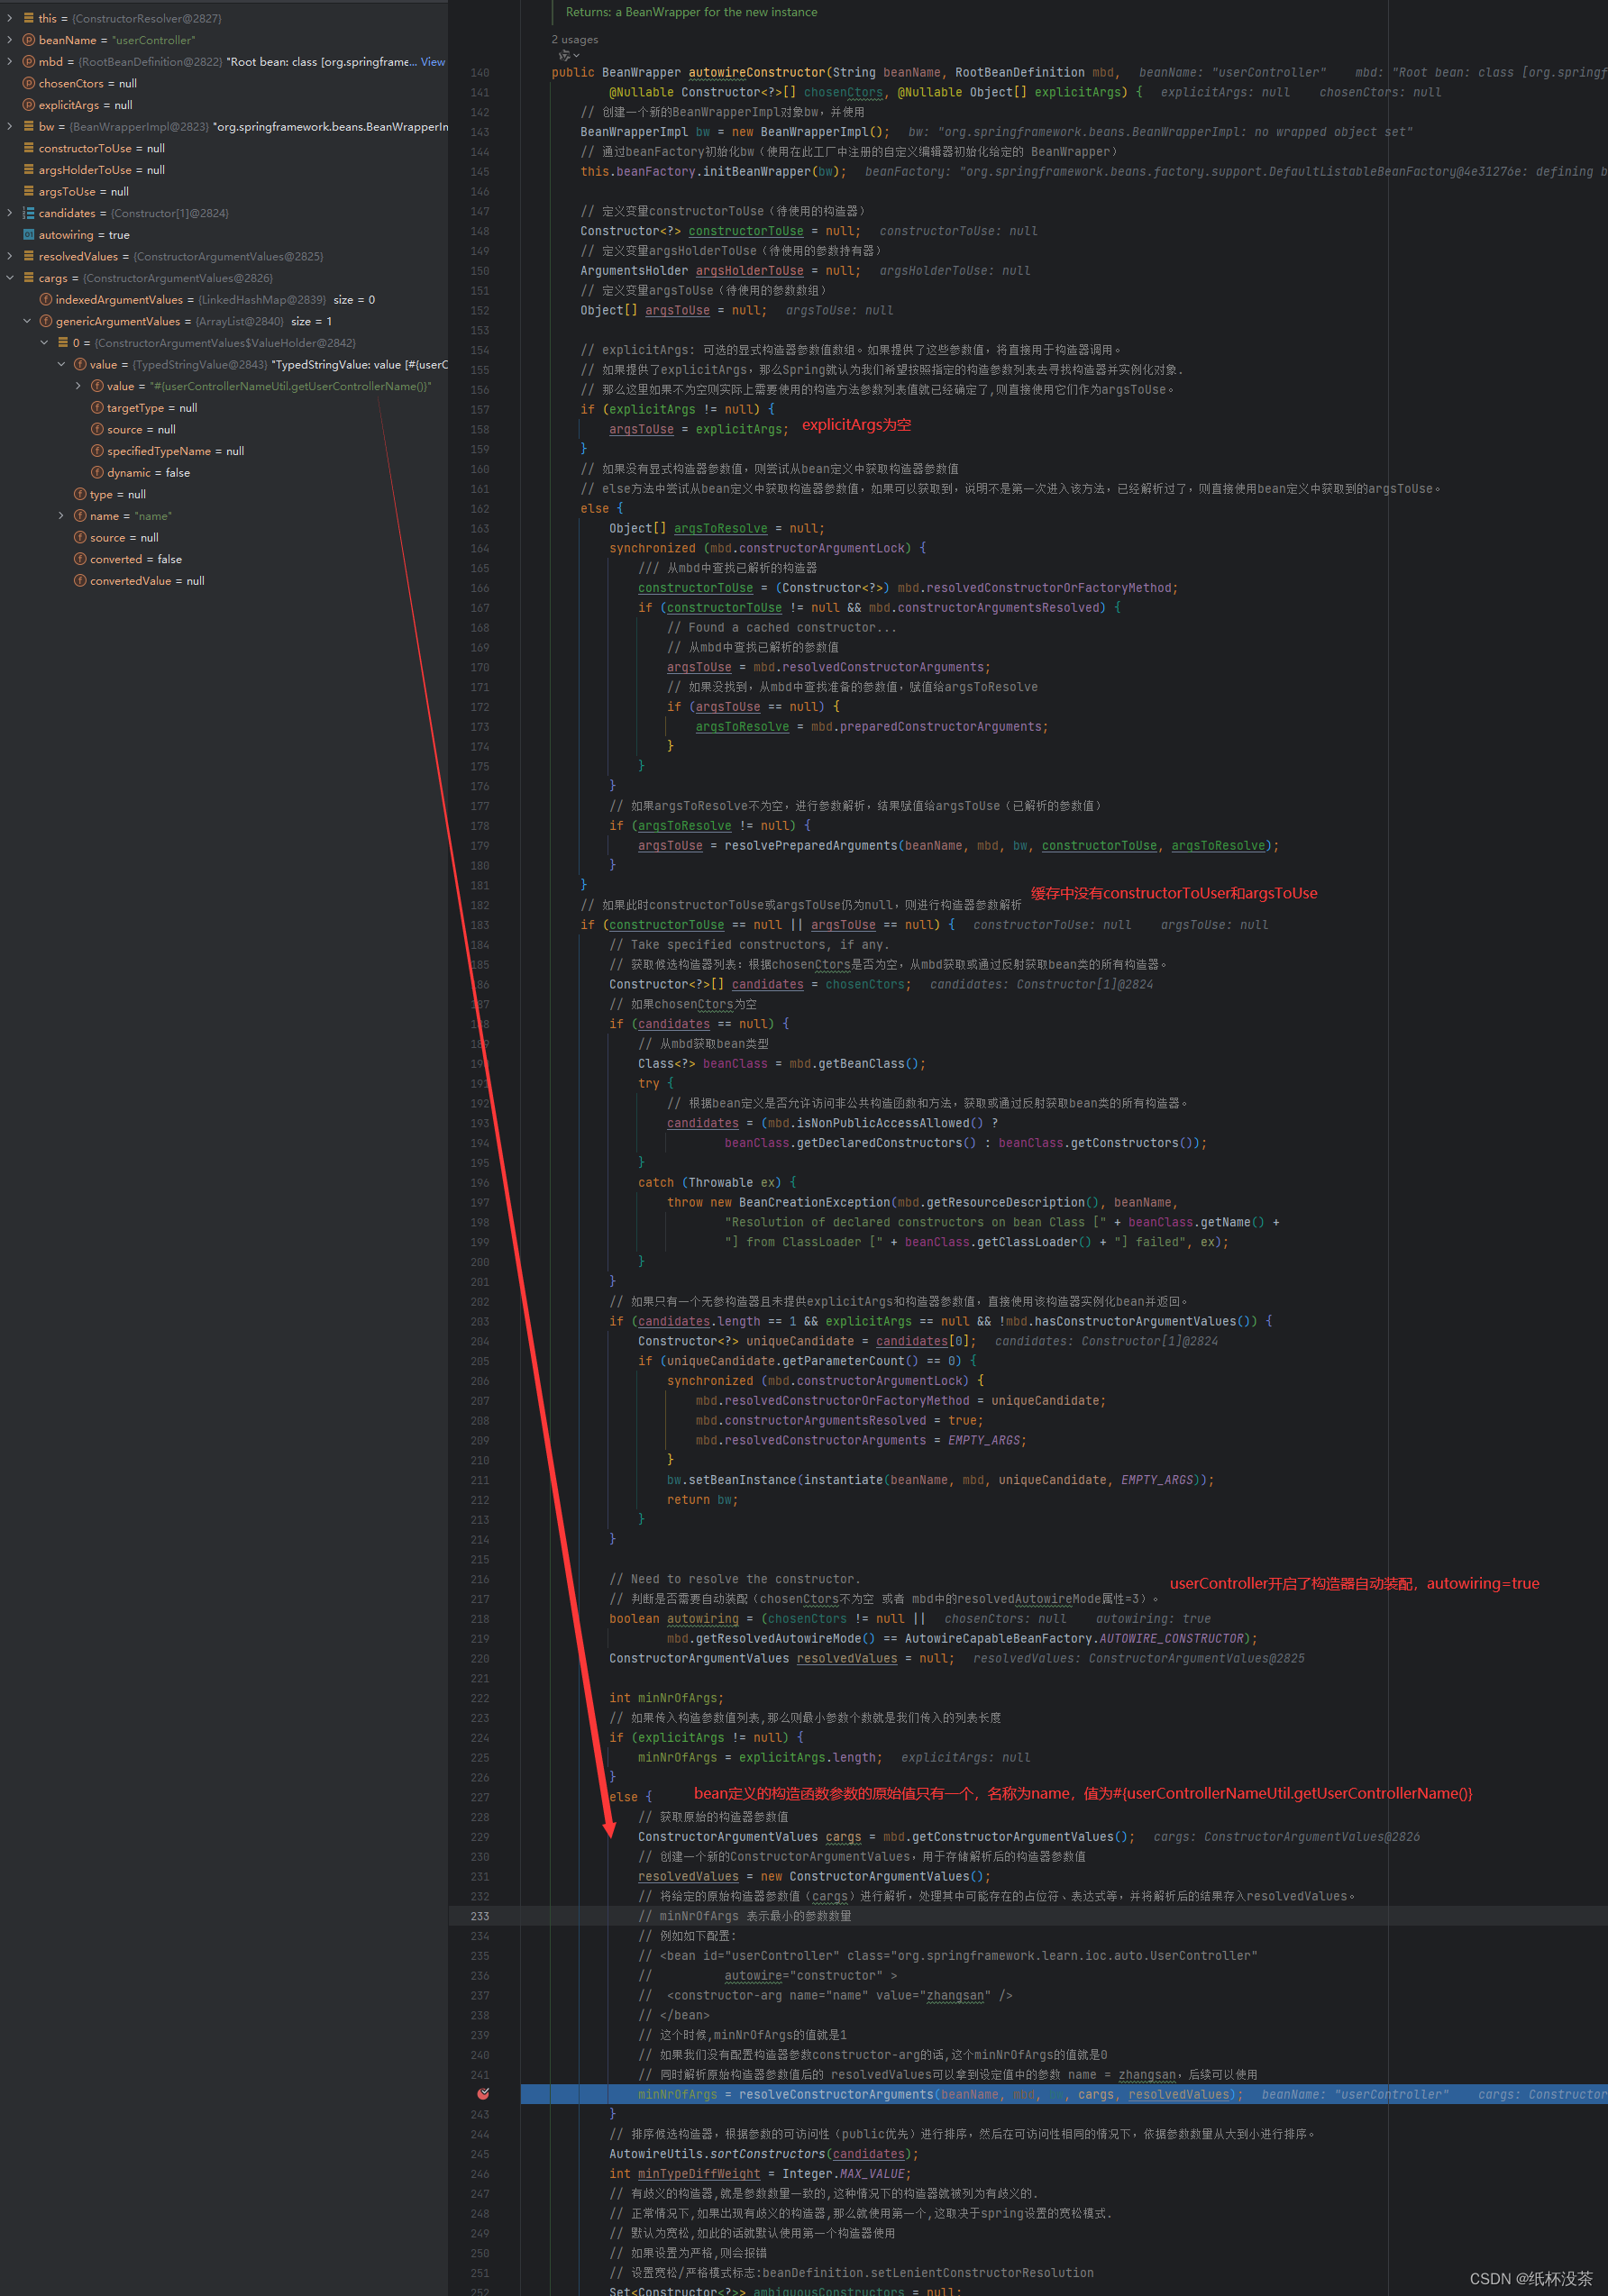The image size is (1608, 2296).
Task: Click the field icon beside dynamic
Action: pyautogui.click(x=97, y=473)
